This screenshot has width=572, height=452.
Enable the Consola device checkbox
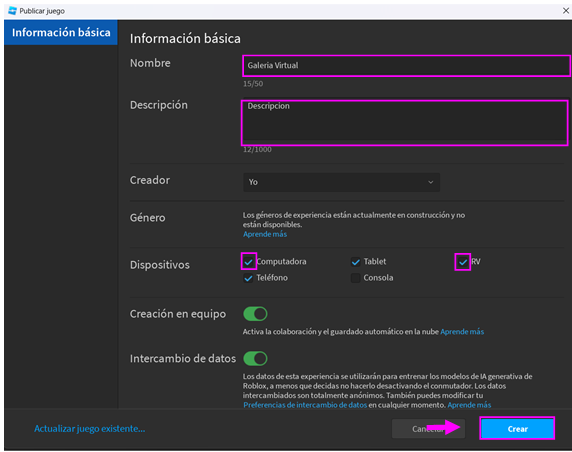[x=356, y=278]
